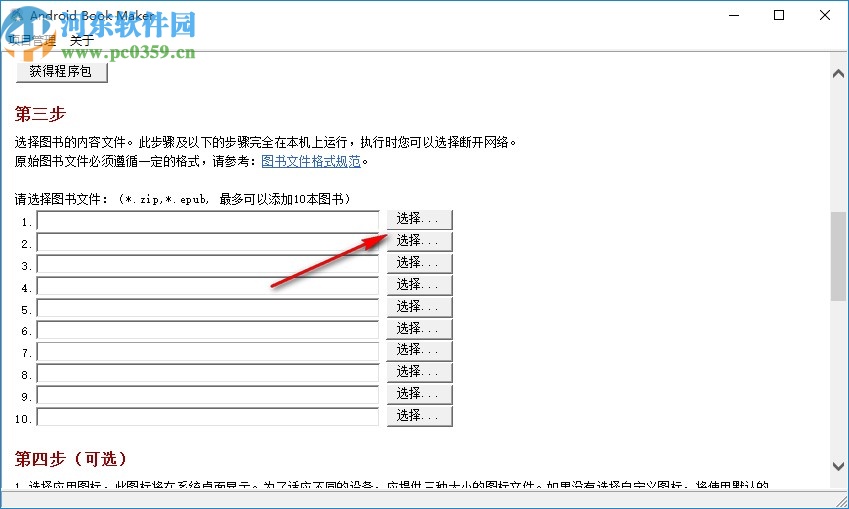
Task: Click the 第三步 heading
Action: coord(40,114)
